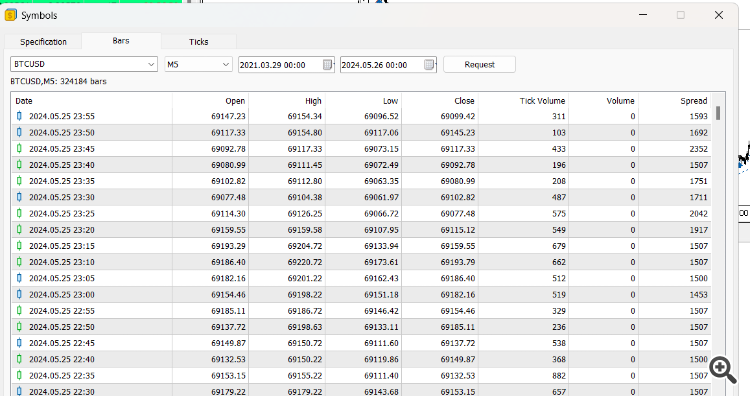The width and height of the screenshot is (750, 396).
Task: Select the tick volume 882
Action: point(559,376)
